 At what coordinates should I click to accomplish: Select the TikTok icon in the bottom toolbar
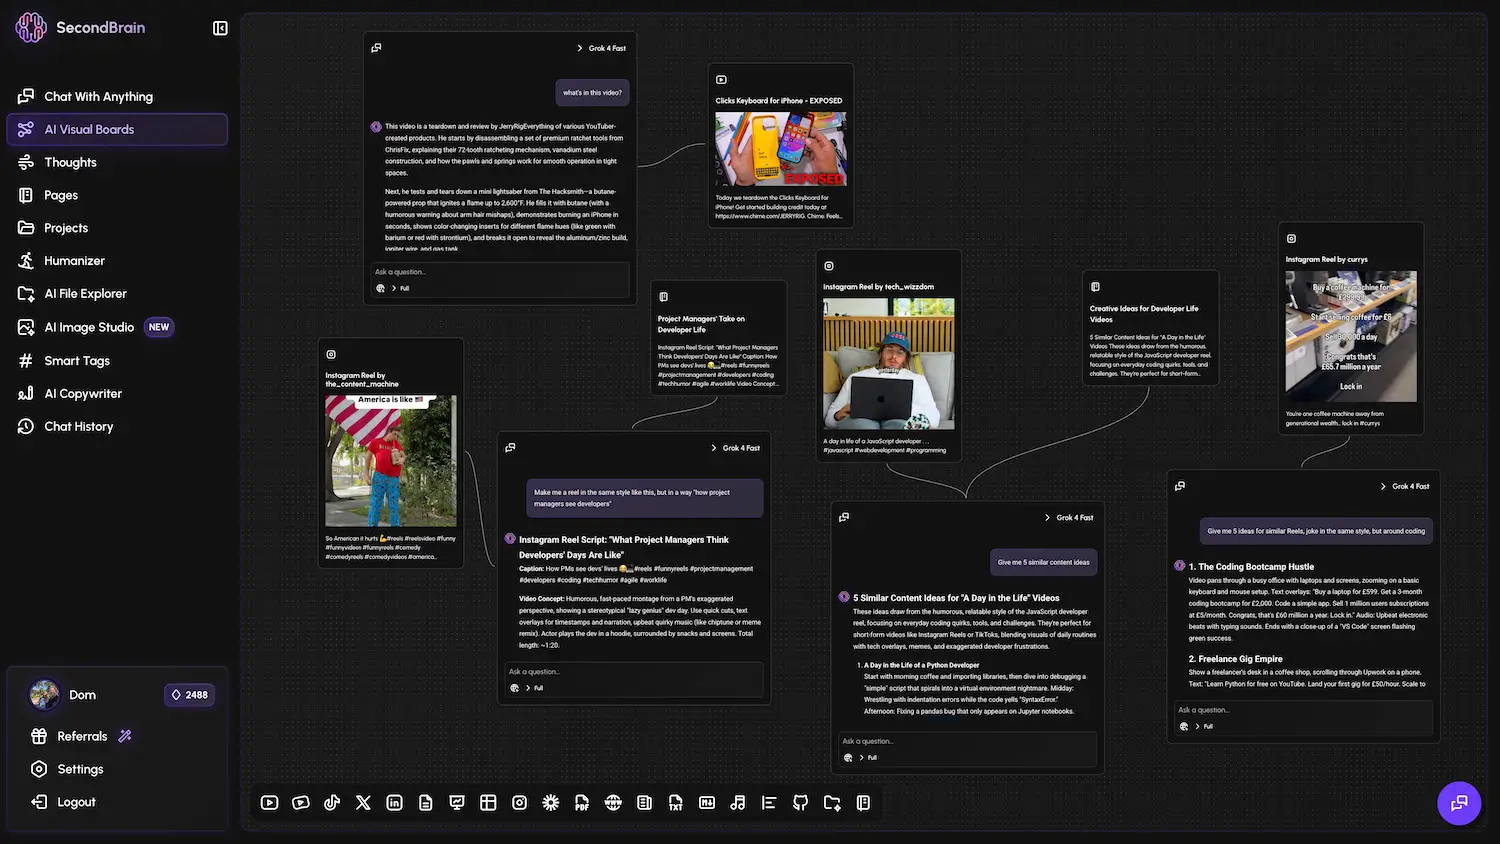[331, 802]
